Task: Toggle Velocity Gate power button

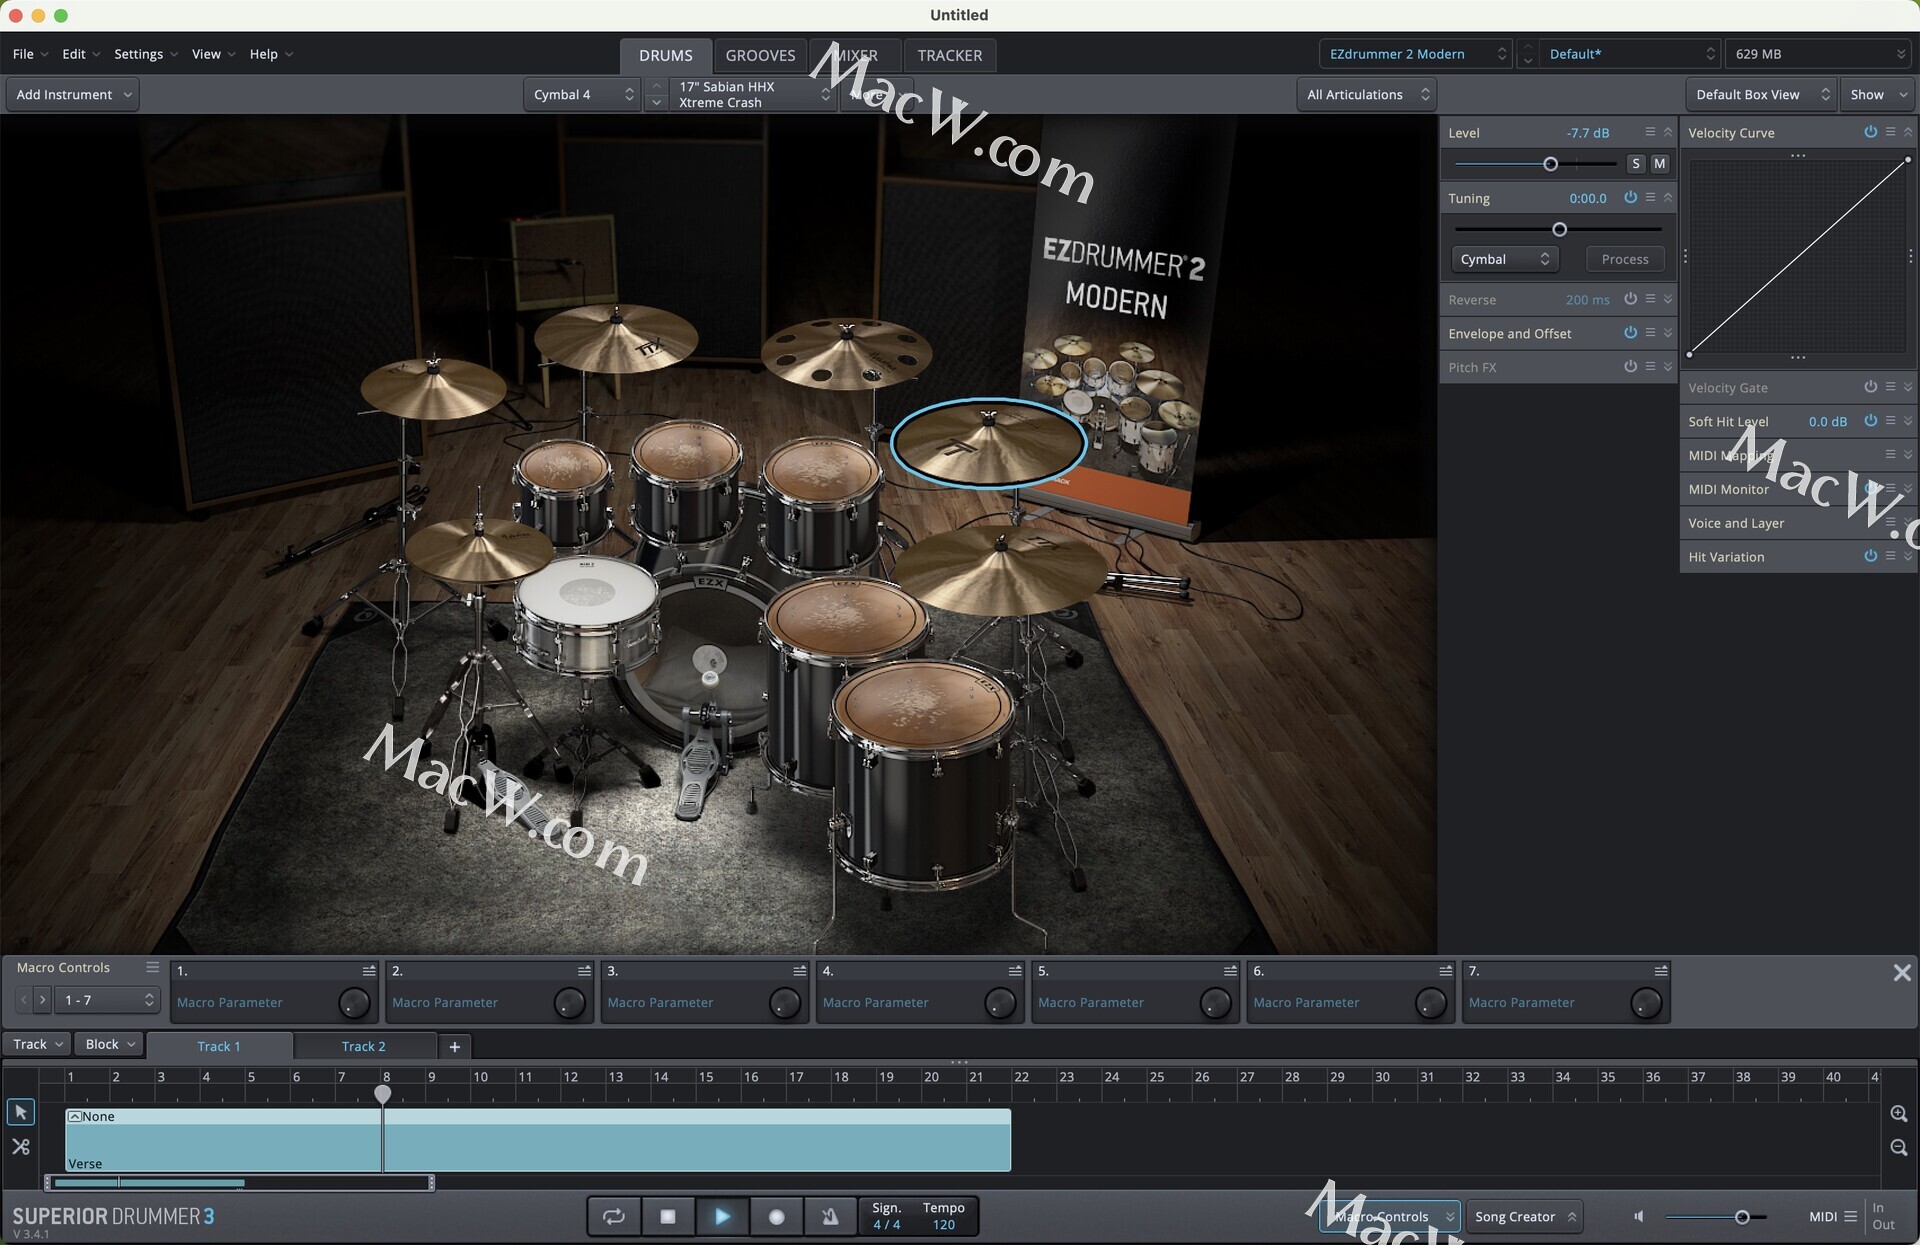Action: click(1870, 386)
